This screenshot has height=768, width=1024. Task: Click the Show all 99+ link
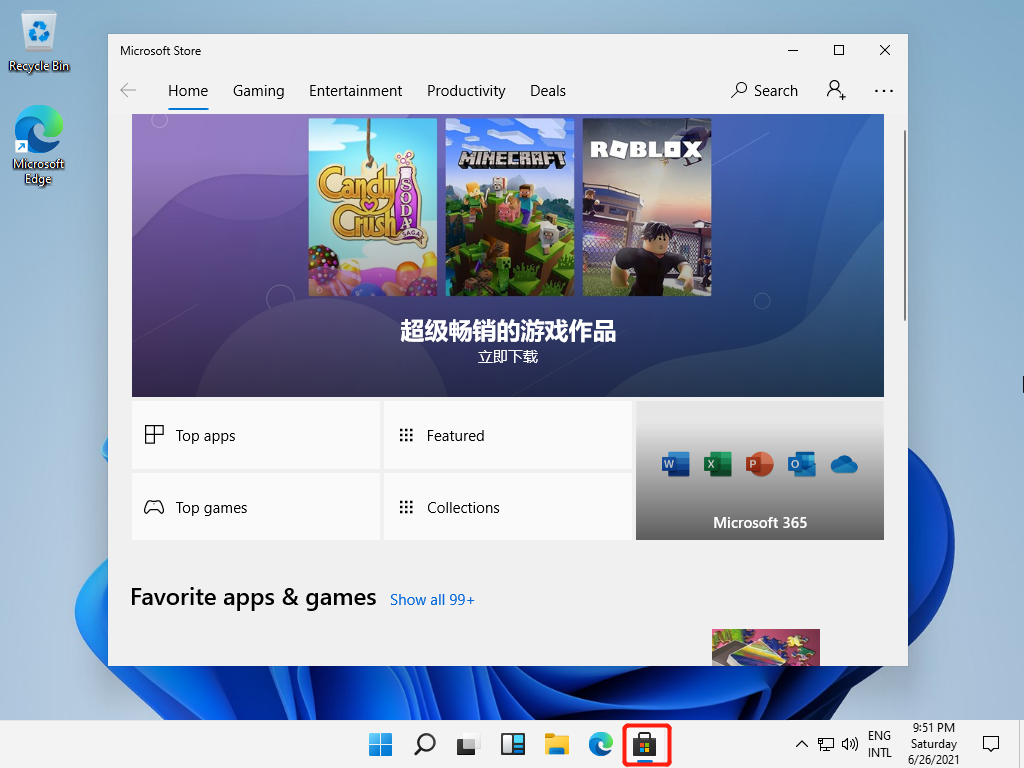coord(432,600)
